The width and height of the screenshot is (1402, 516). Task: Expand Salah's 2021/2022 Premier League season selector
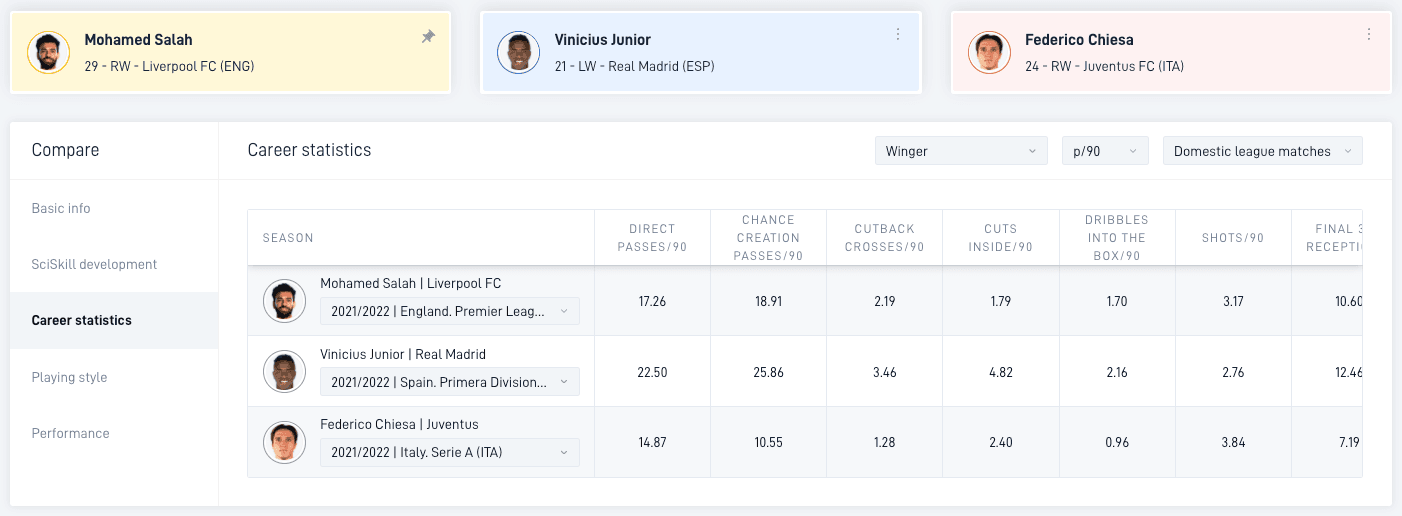tap(449, 311)
